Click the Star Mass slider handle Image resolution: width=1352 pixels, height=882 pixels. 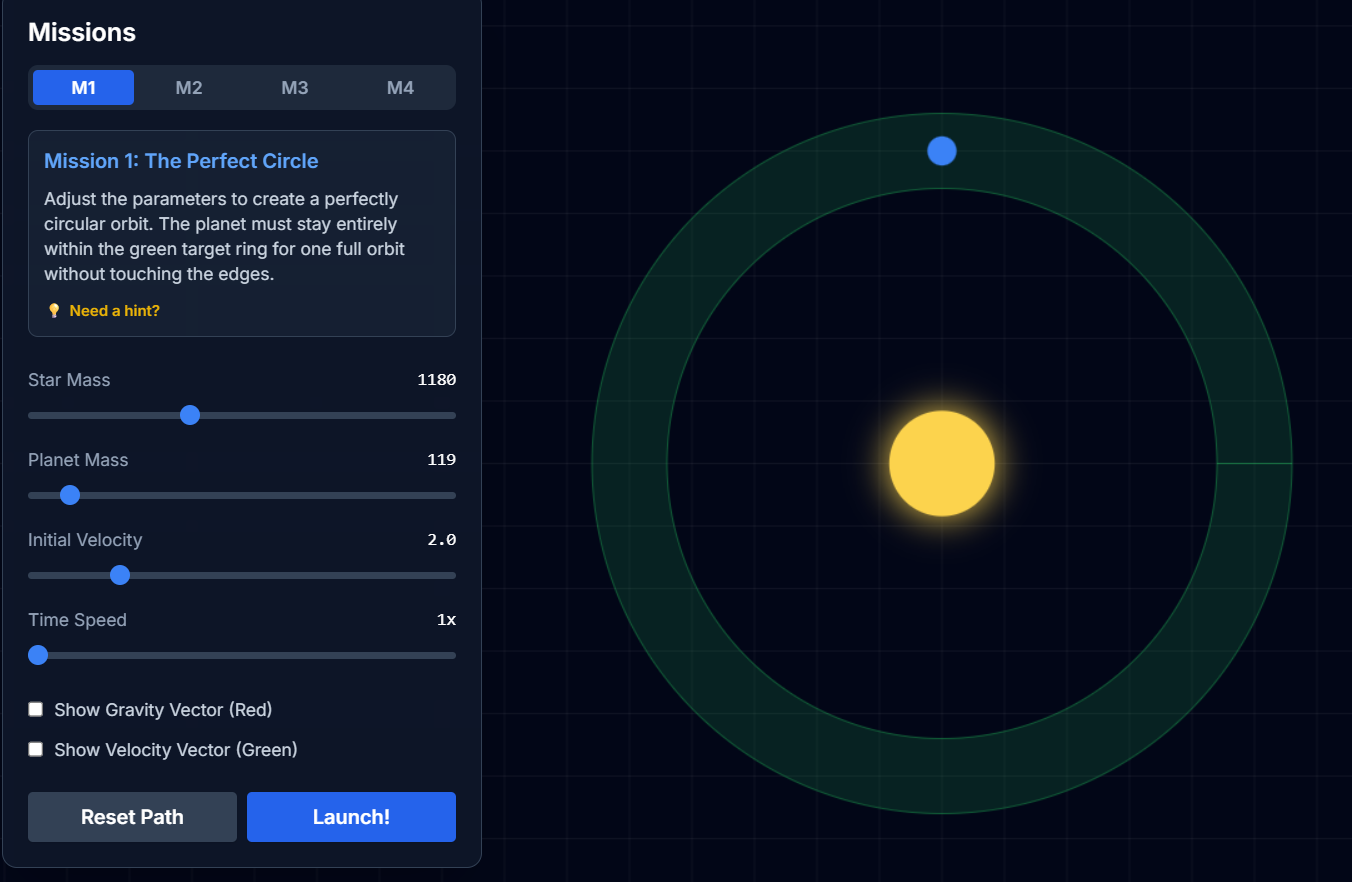(190, 415)
